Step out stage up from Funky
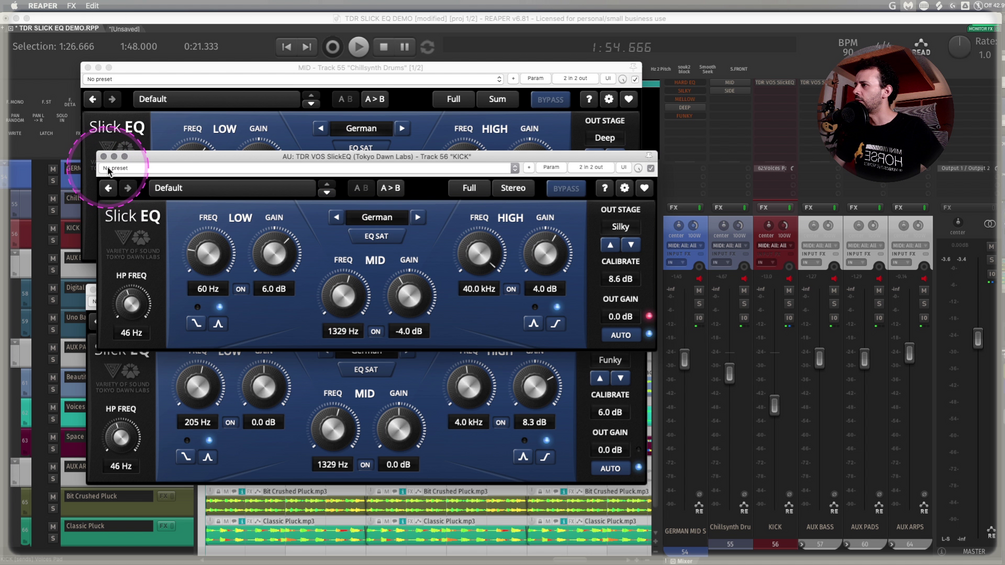1005x565 pixels. 599,378
